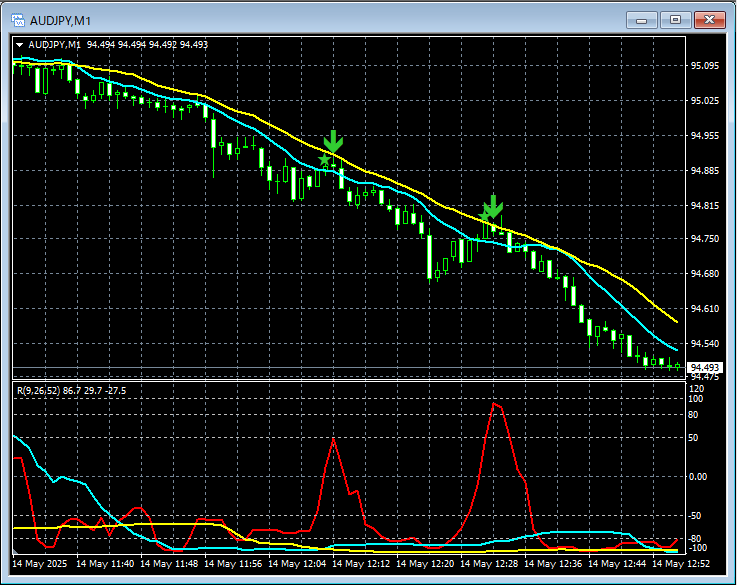Click the 94.610 price scale label
This screenshot has height=585, width=738.
[705, 308]
